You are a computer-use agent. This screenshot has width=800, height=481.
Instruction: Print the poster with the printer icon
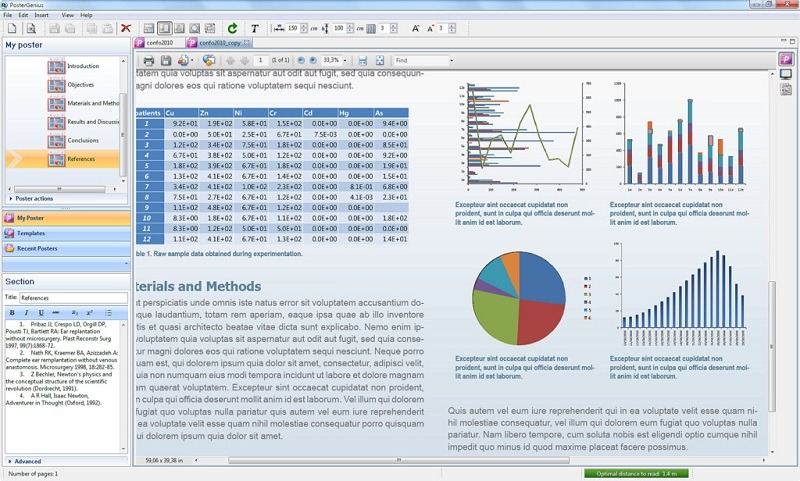[149, 61]
